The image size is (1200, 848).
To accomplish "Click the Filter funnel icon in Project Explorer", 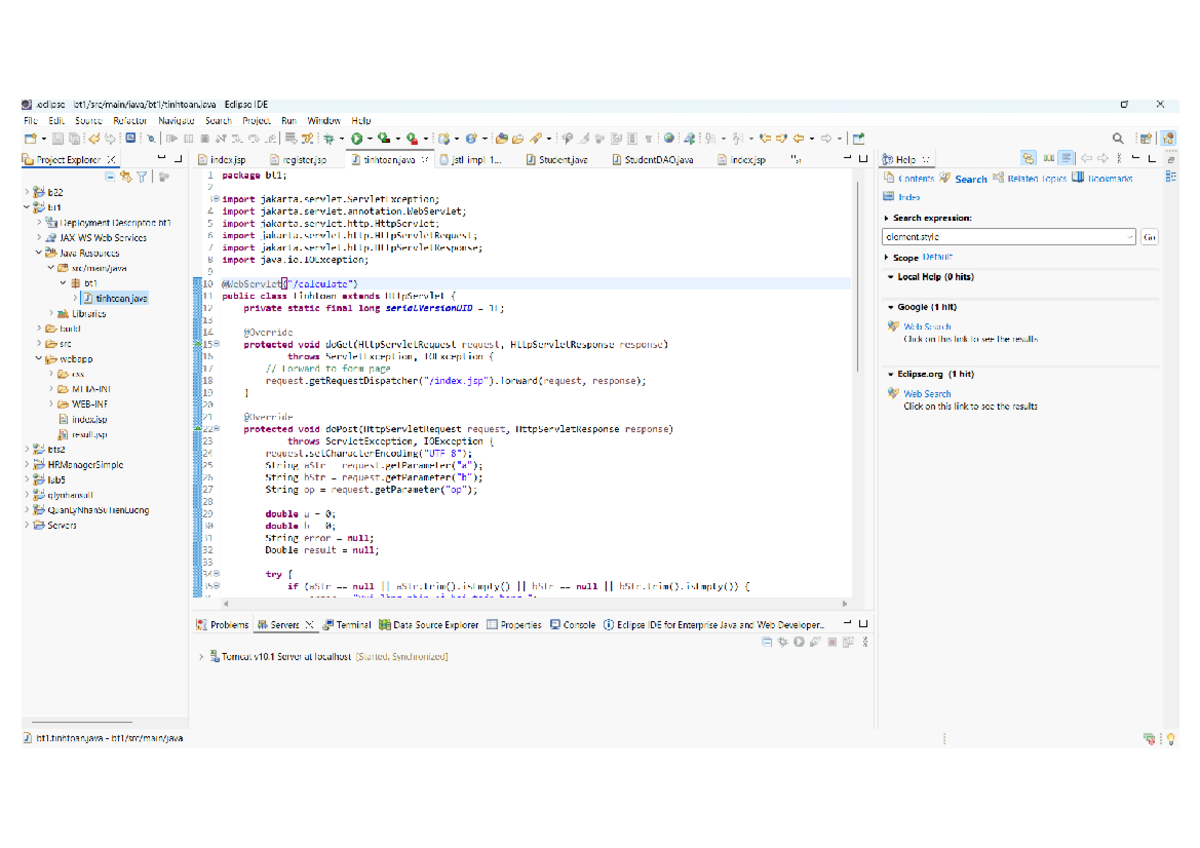I will (142, 177).
